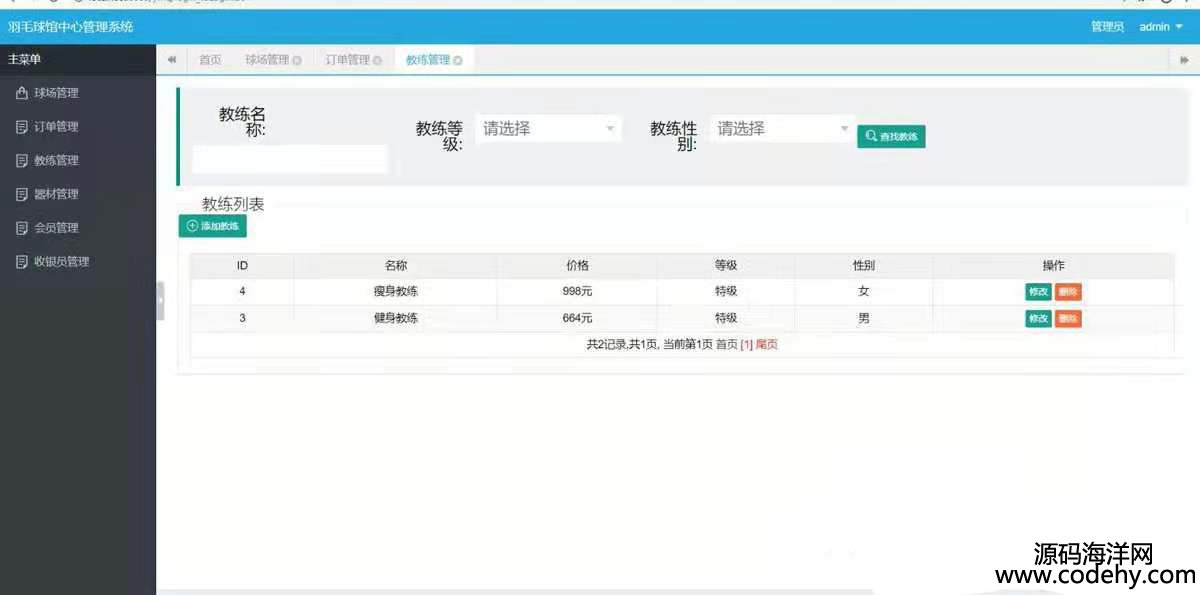
Task: Click the tab scroll-right double arrow
Action: pyautogui.click(x=1184, y=60)
